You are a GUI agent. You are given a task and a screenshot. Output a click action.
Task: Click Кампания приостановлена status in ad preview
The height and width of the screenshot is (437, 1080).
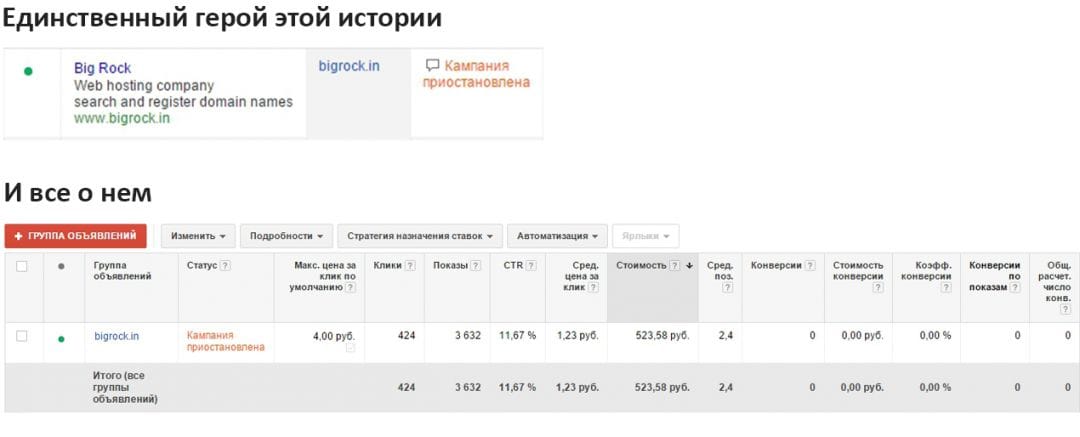pyautogui.click(x=477, y=74)
